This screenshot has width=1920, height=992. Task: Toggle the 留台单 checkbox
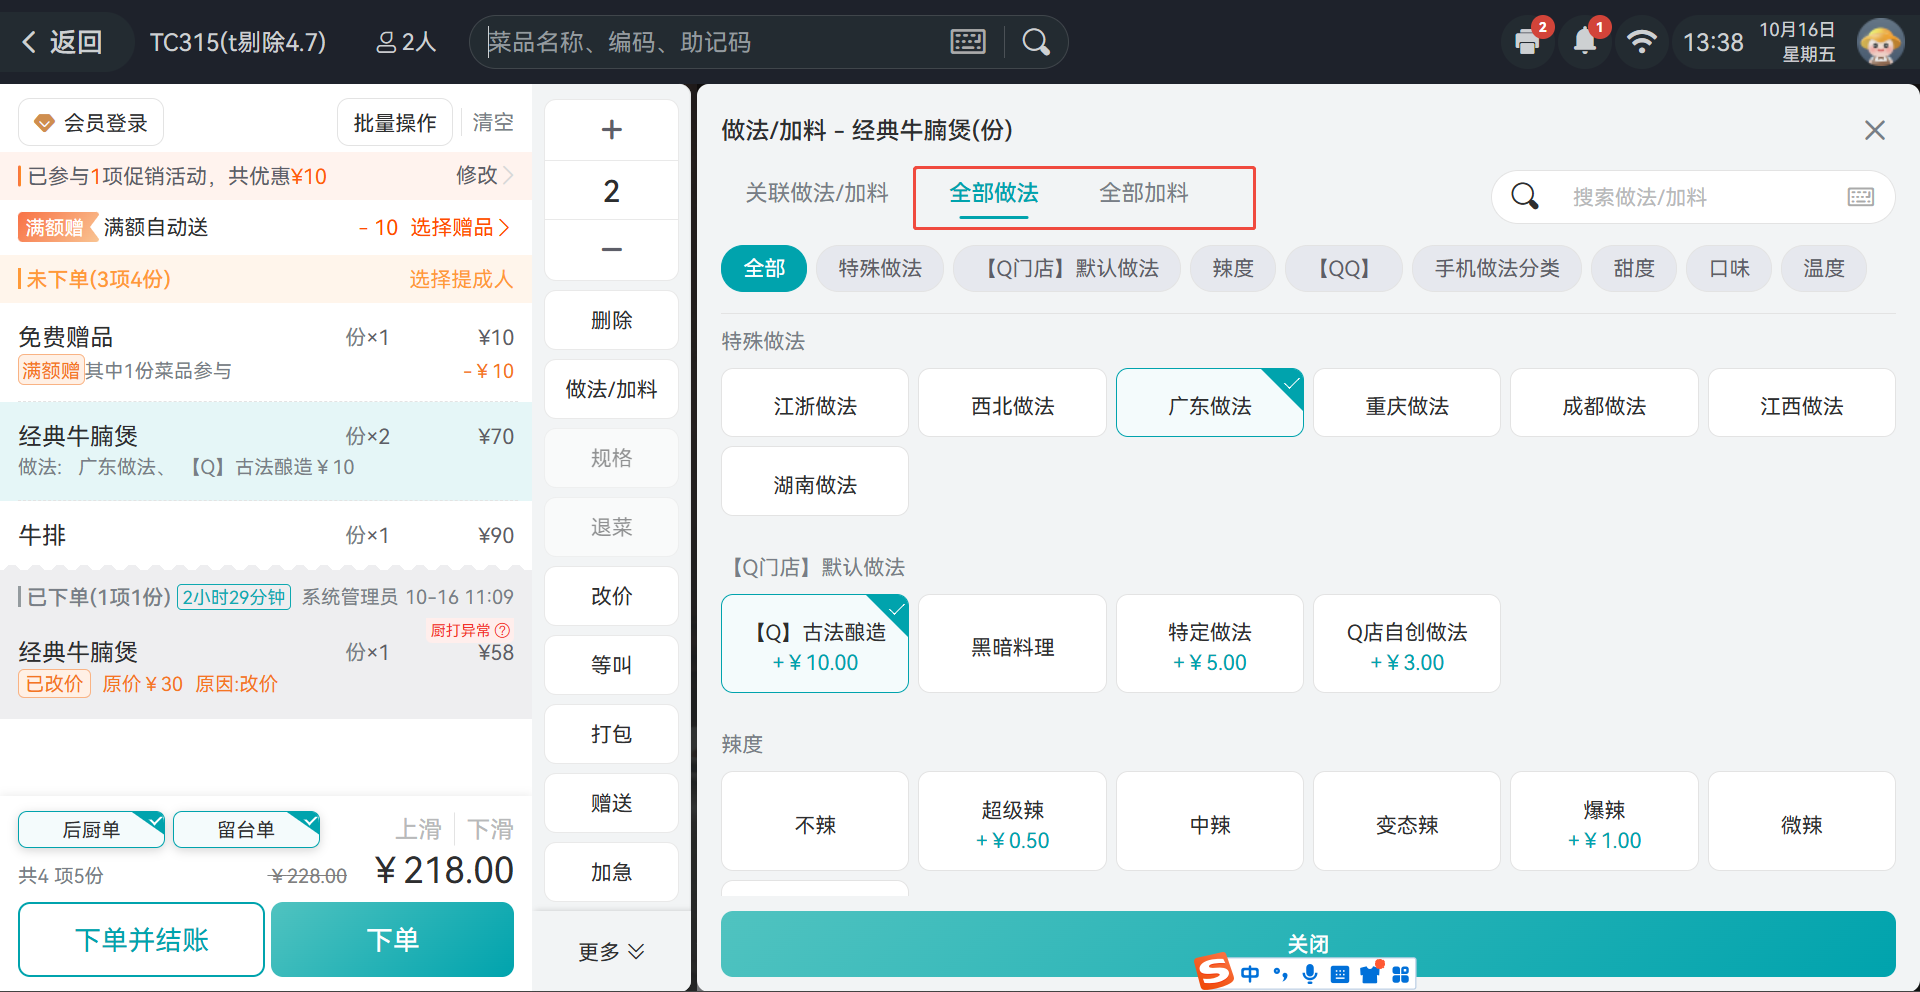246,829
